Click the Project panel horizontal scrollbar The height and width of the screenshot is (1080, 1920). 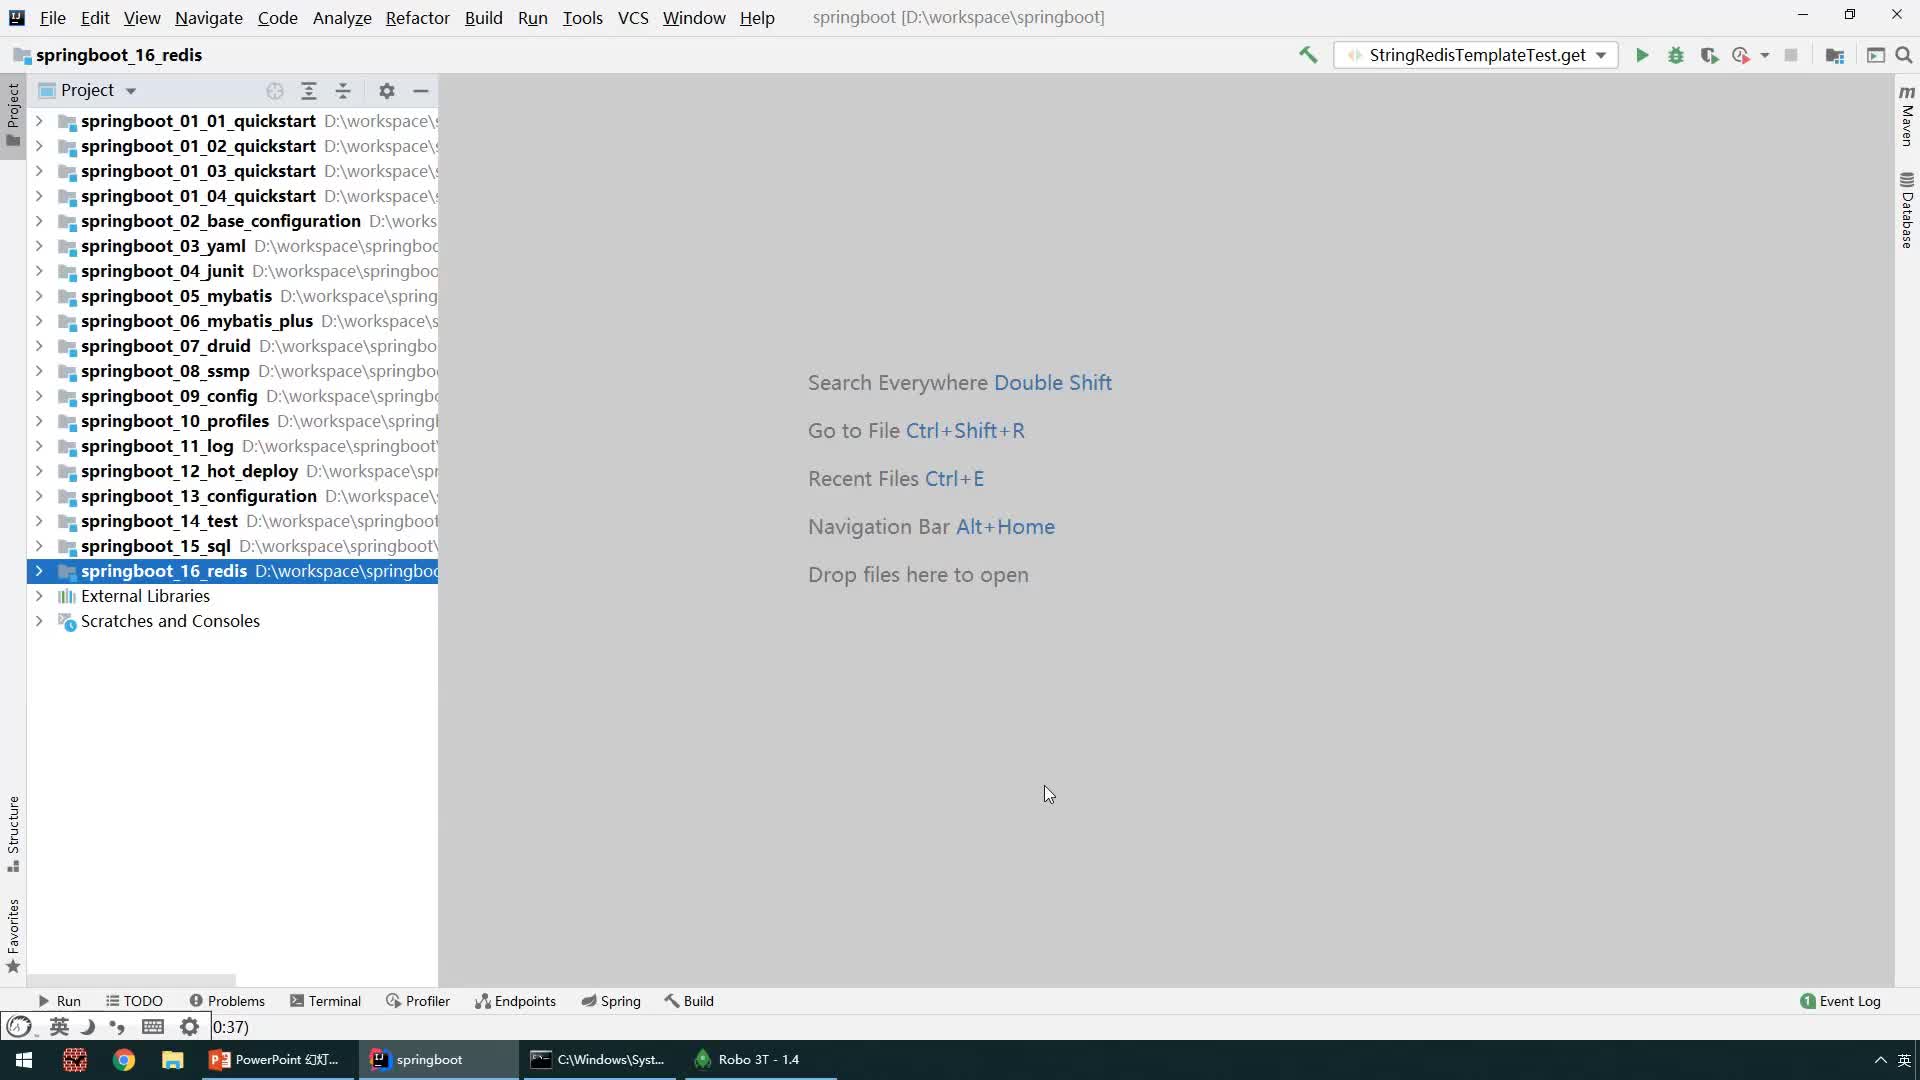tap(132, 981)
